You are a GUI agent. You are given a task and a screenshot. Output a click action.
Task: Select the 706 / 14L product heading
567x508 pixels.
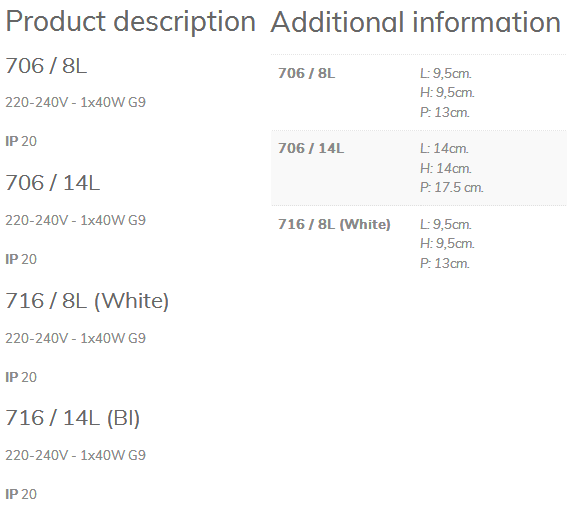point(52,183)
